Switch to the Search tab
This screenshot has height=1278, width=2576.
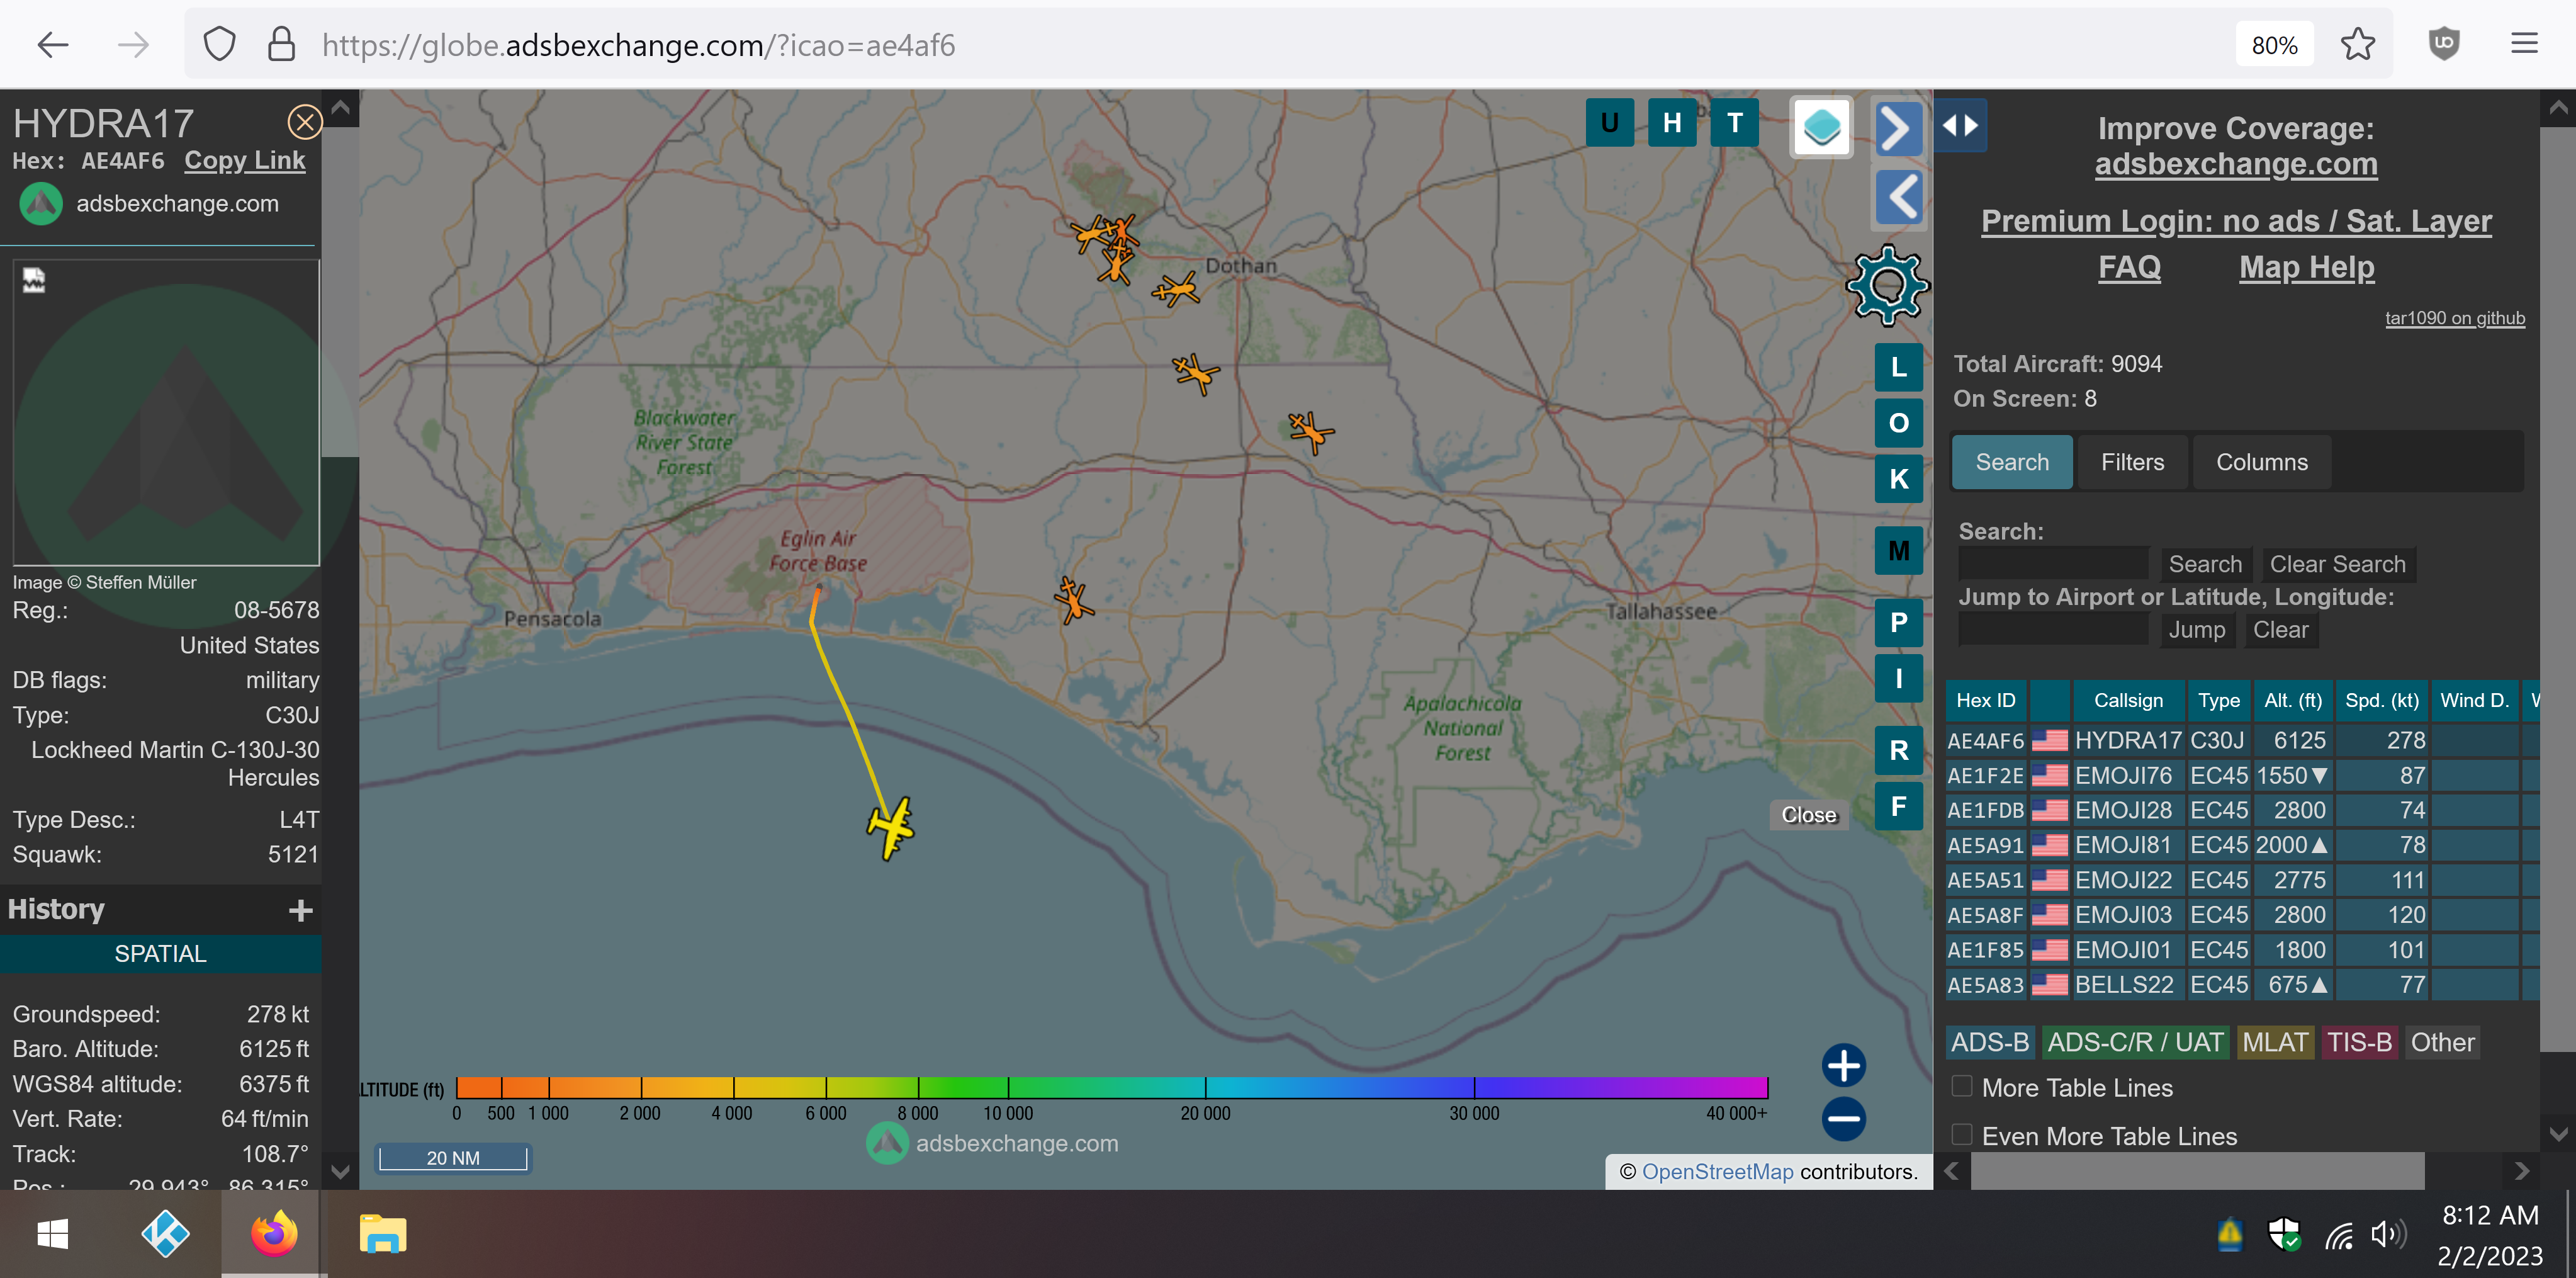pos(2011,462)
